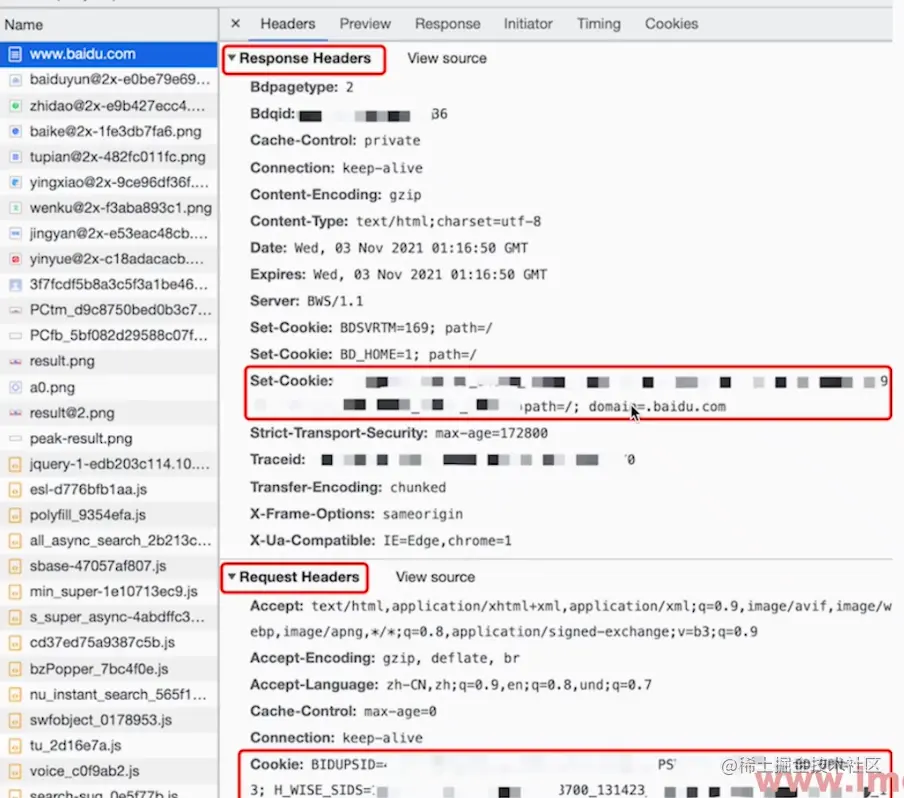The height and width of the screenshot is (798, 904).
Task: Select voice_c0f9ab2.js in request list
Action: tap(109, 771)
